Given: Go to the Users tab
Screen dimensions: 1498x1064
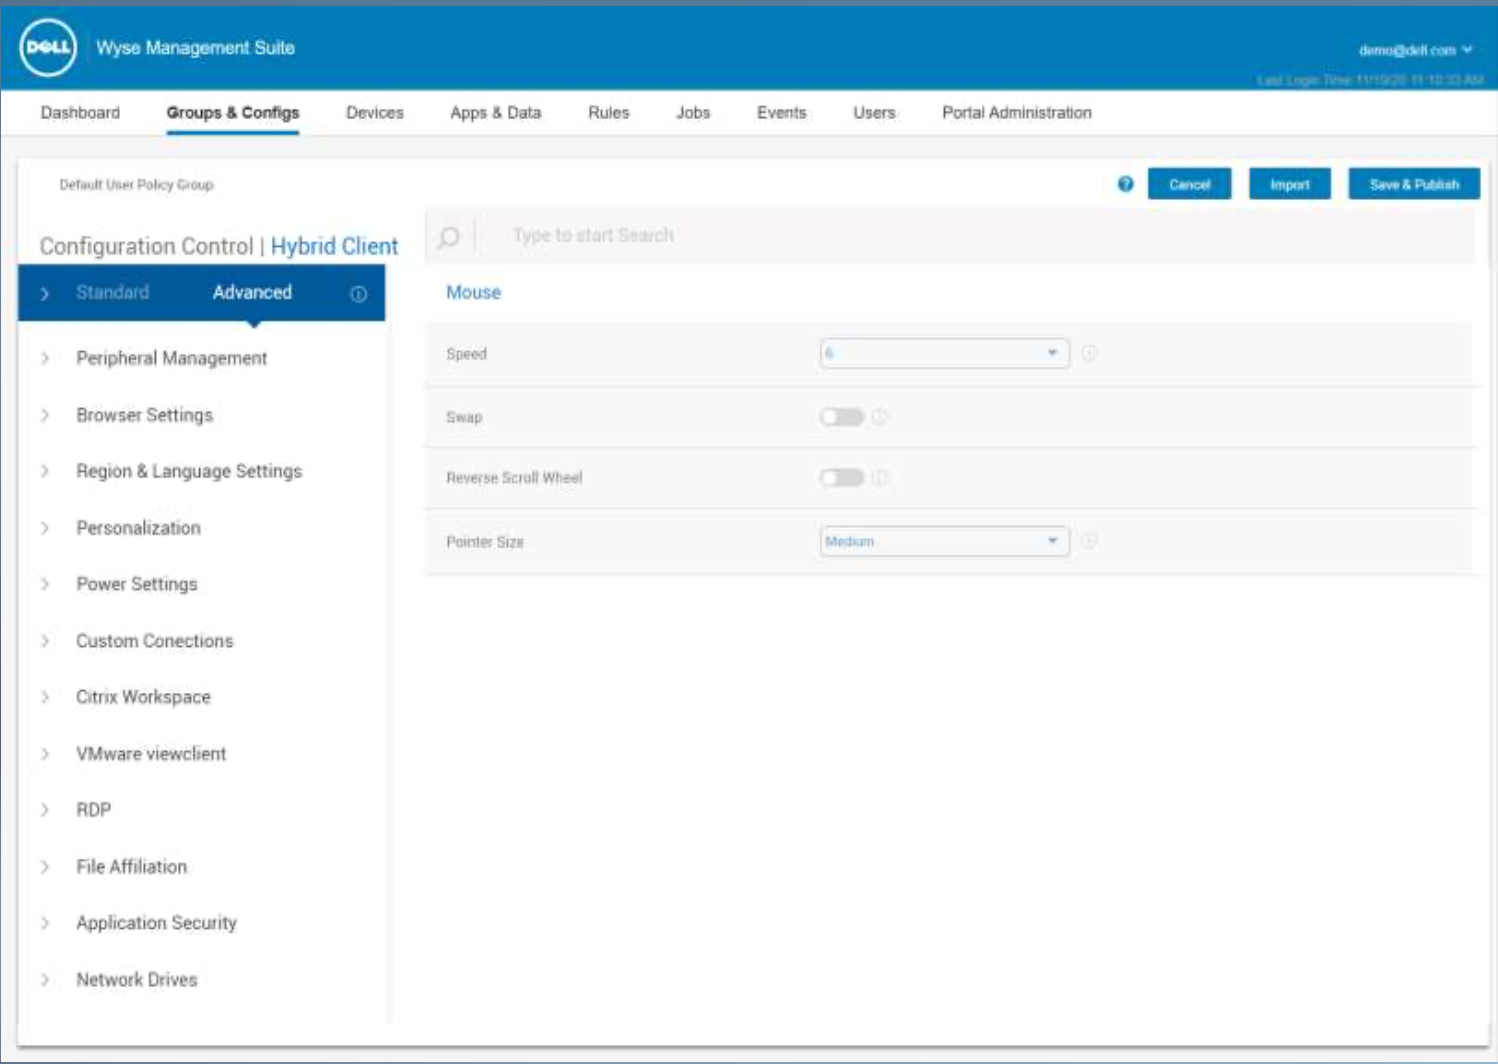Looking at the screenshot, I should tap(874, 113).
